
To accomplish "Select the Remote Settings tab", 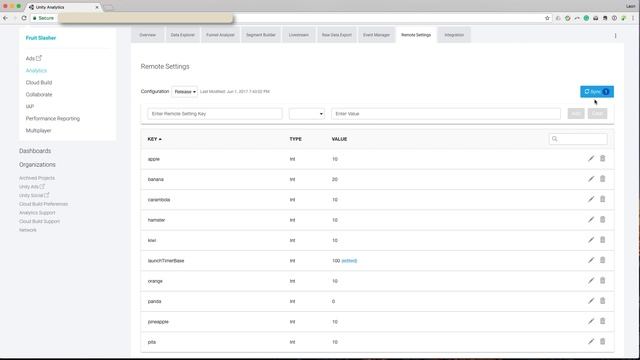I will click(x=416, y=35).
